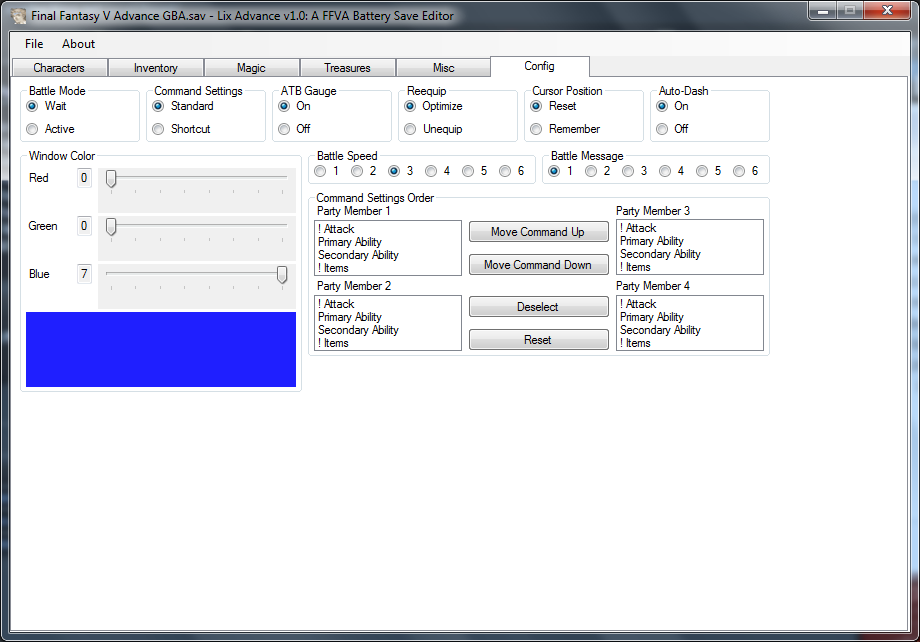This screenshot has width=920, height=642.
Task: Set Battle Speed to 4
Action: click(x=438, y=171)
